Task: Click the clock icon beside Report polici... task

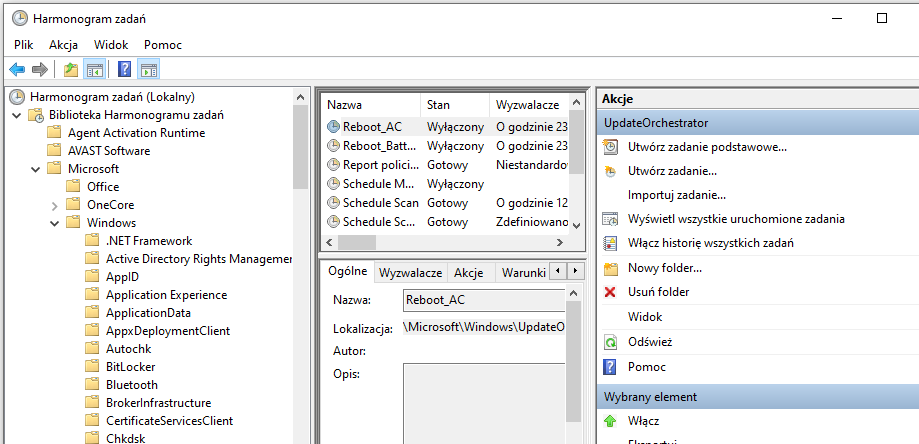Action: pyautogui.click(x=333, y=165)
